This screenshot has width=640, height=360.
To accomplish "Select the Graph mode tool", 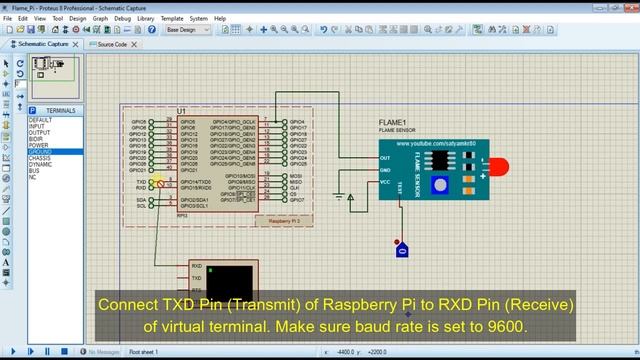I will pyautogui.click(x=6, y=158).
